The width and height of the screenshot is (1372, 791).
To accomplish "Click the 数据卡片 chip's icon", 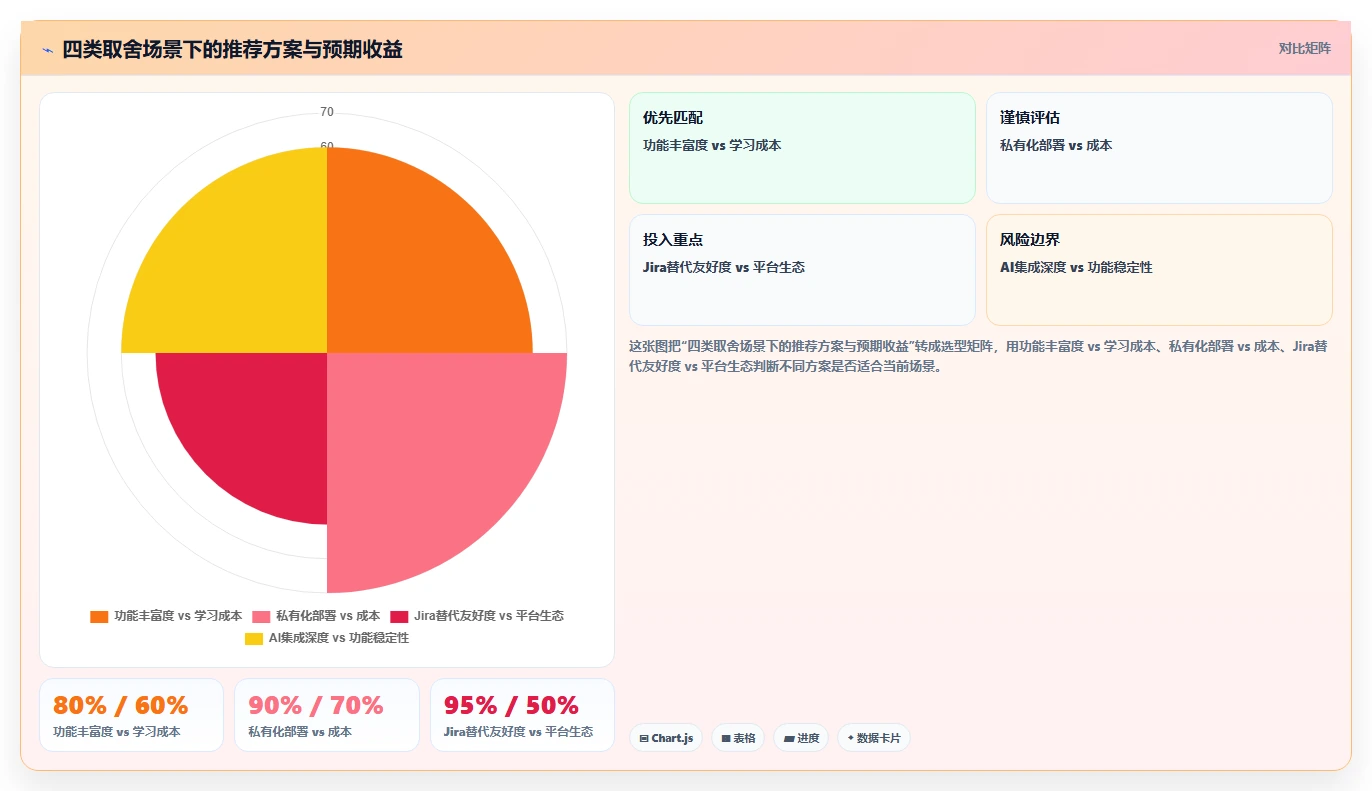I will [851, 738].
